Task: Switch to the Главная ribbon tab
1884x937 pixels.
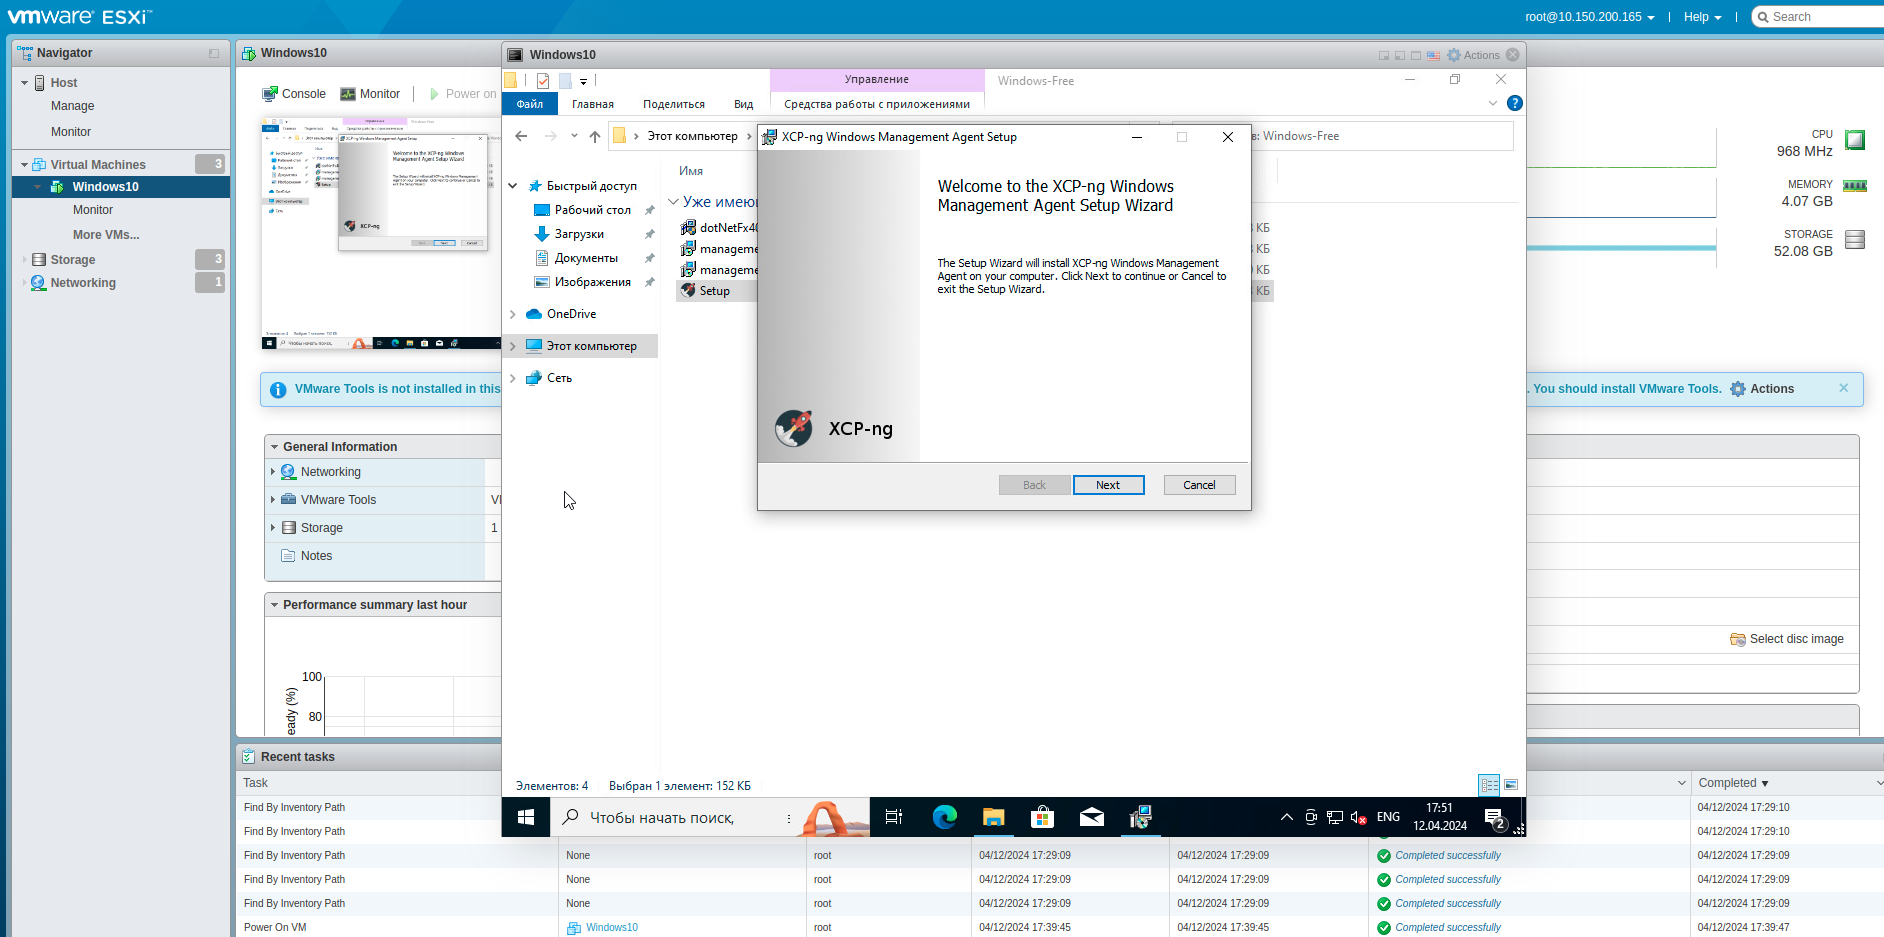Action: click(x=593, y=104)
